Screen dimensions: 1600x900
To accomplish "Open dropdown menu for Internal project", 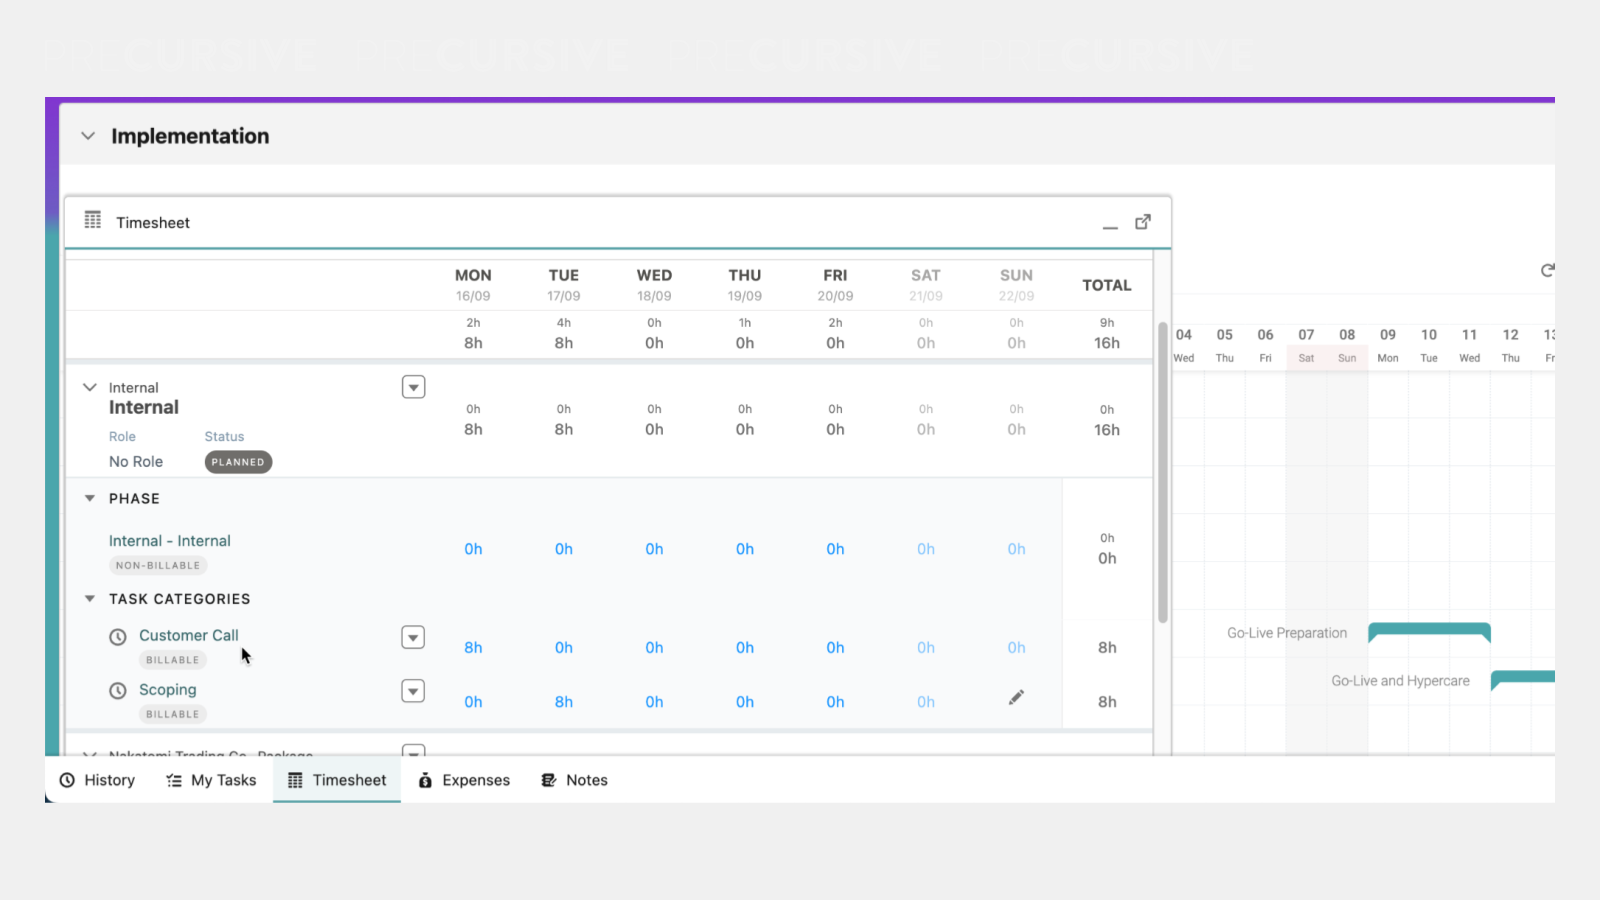I will (x=413, y=387).
